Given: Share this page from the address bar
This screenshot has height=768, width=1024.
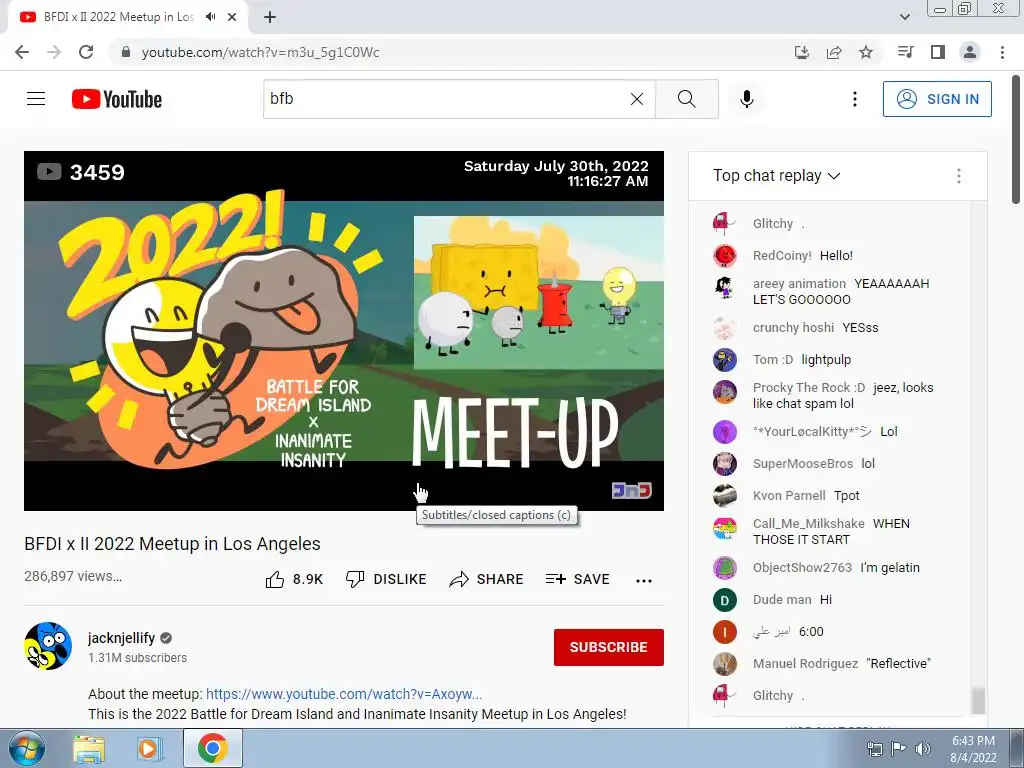Looking at the screenshot, I should pyautogui.click(x=834, y=52).
